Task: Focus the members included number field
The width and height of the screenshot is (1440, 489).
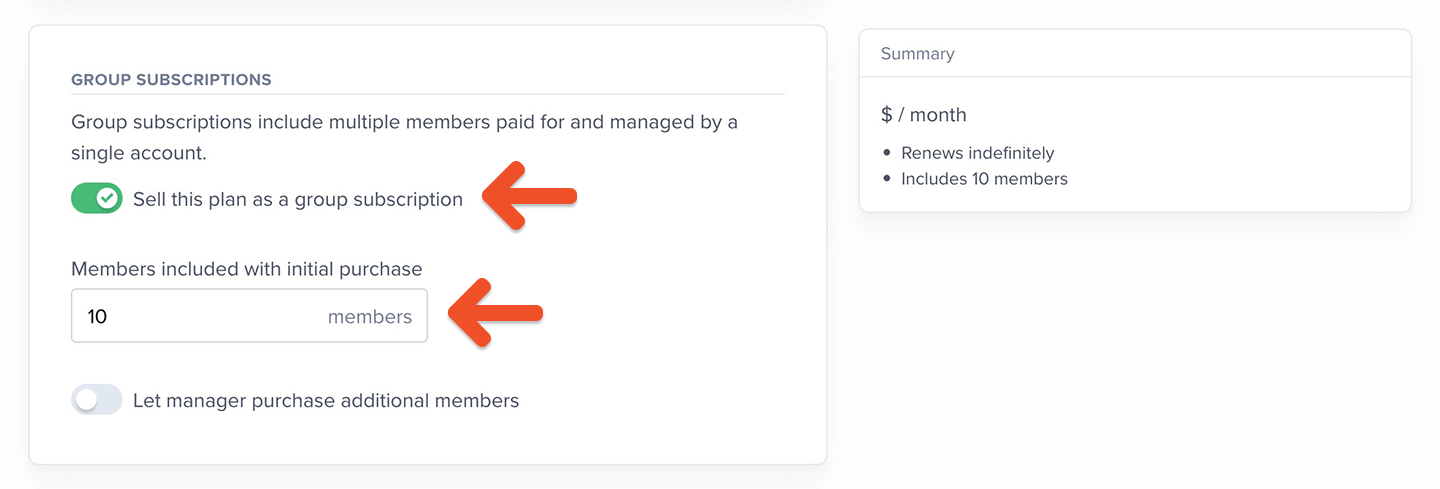Action: pyautogui.click(x=249, y=316)
